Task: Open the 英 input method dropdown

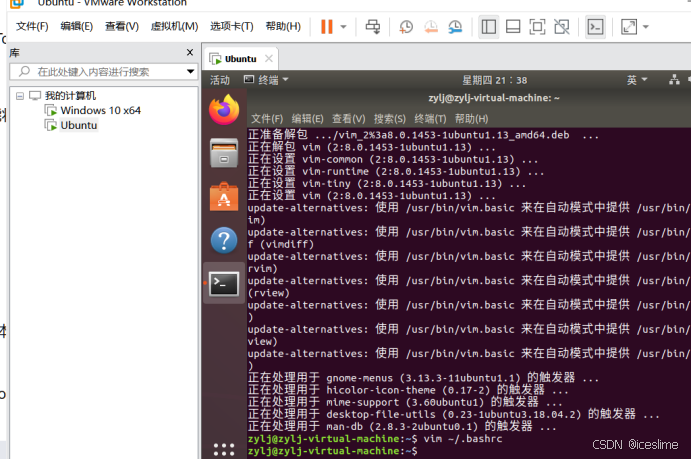Action: coord(637,80)
